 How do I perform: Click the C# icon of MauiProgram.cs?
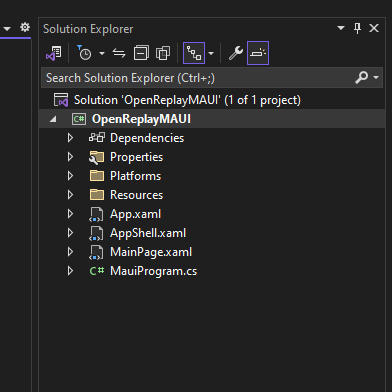point(97,271)
